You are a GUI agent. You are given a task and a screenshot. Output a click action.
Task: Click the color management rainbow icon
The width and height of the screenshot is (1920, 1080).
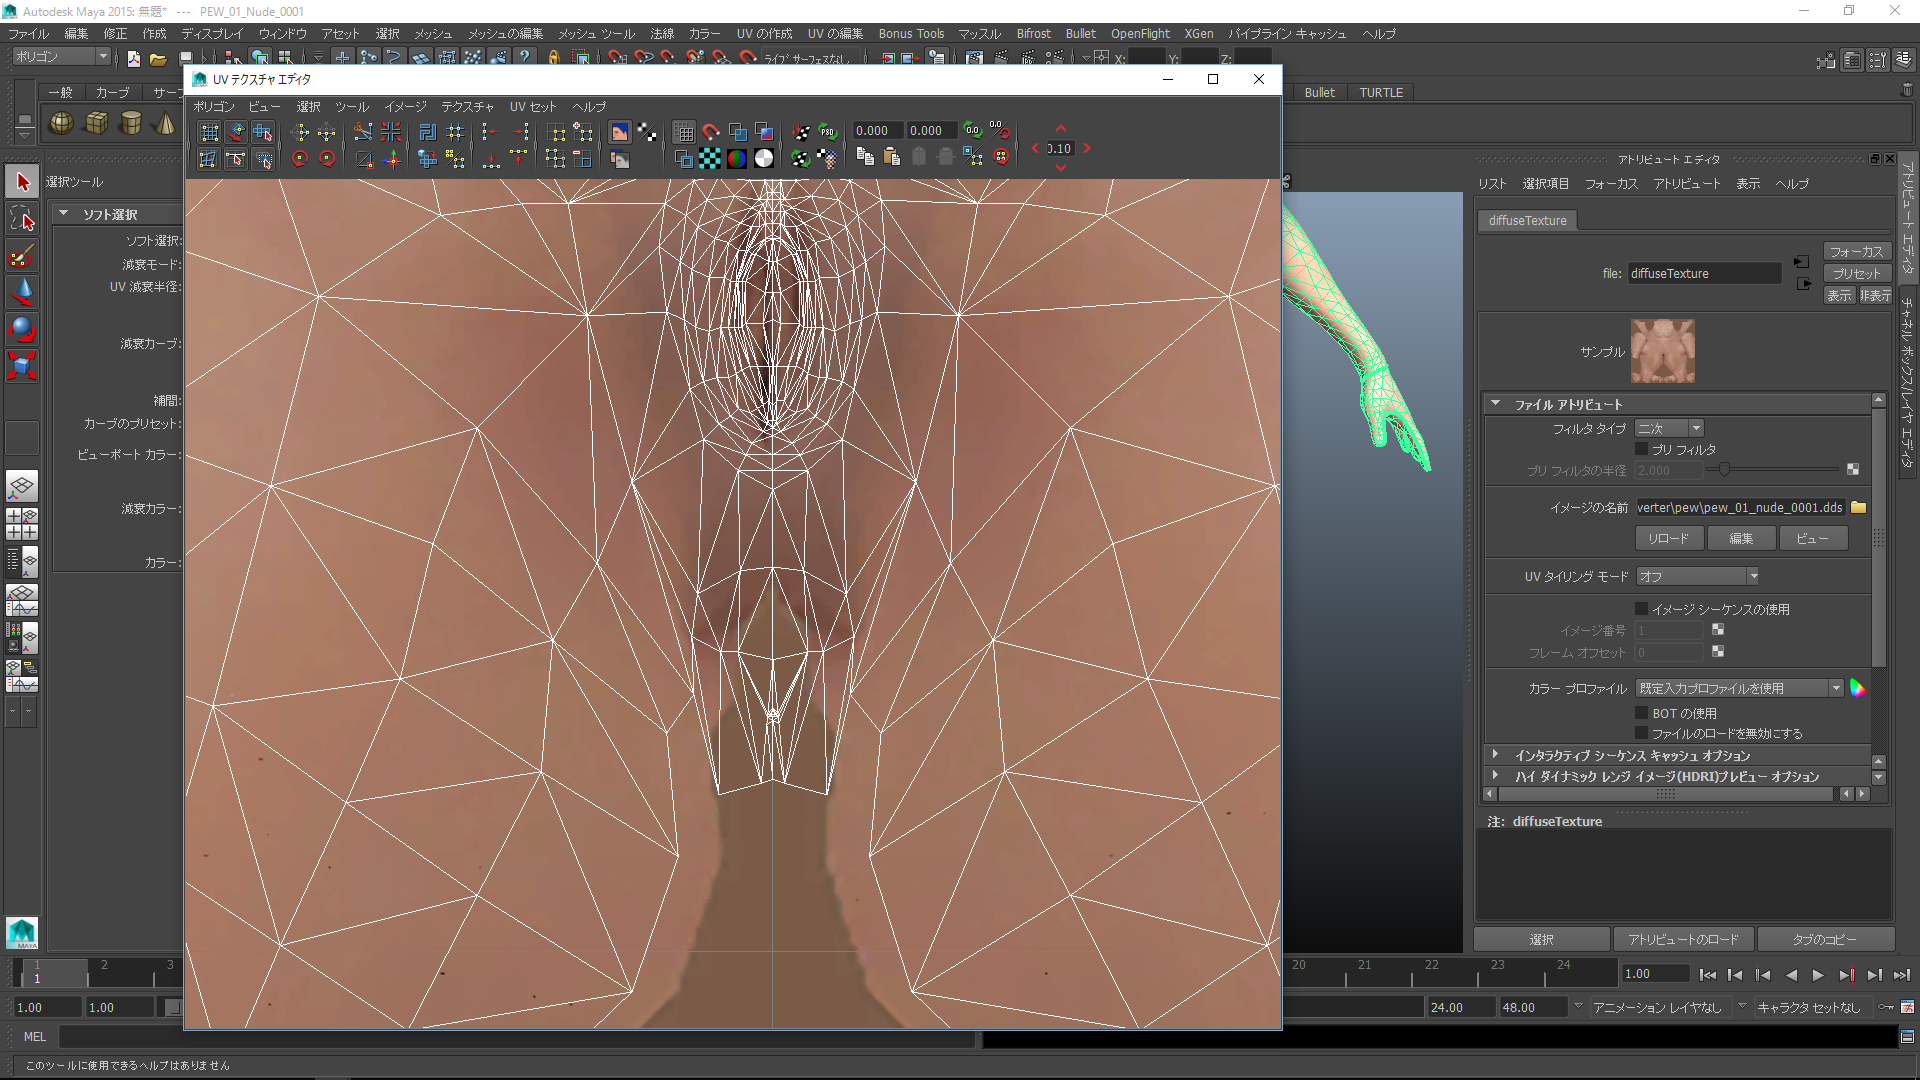[1858, 688]
